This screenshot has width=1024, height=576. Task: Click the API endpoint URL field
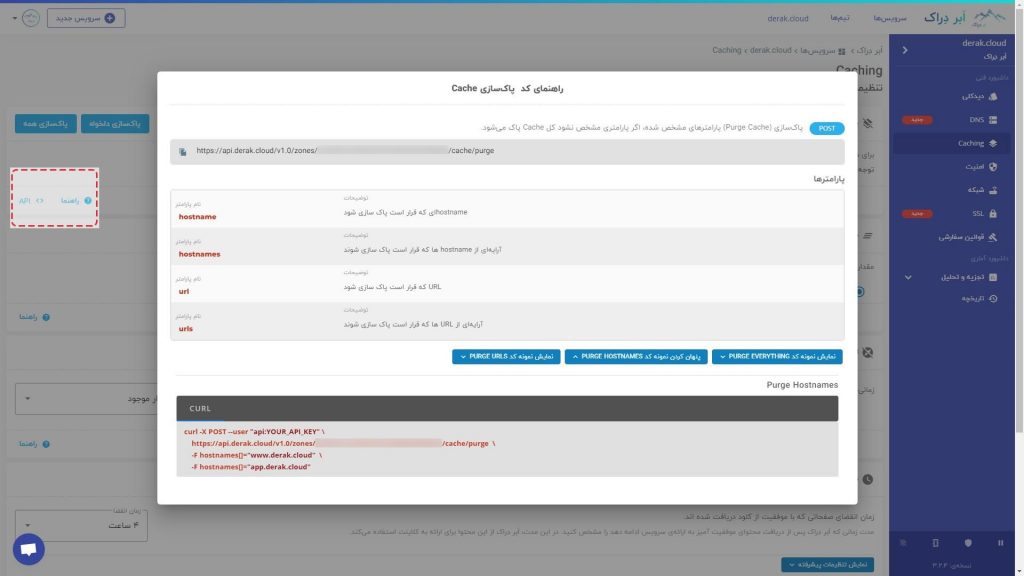(x=507, y=152)
